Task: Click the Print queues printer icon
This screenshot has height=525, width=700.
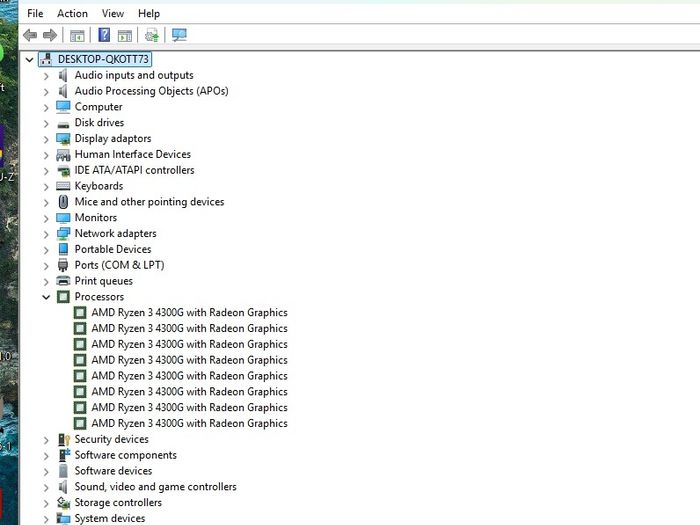Action: point(63,281)
